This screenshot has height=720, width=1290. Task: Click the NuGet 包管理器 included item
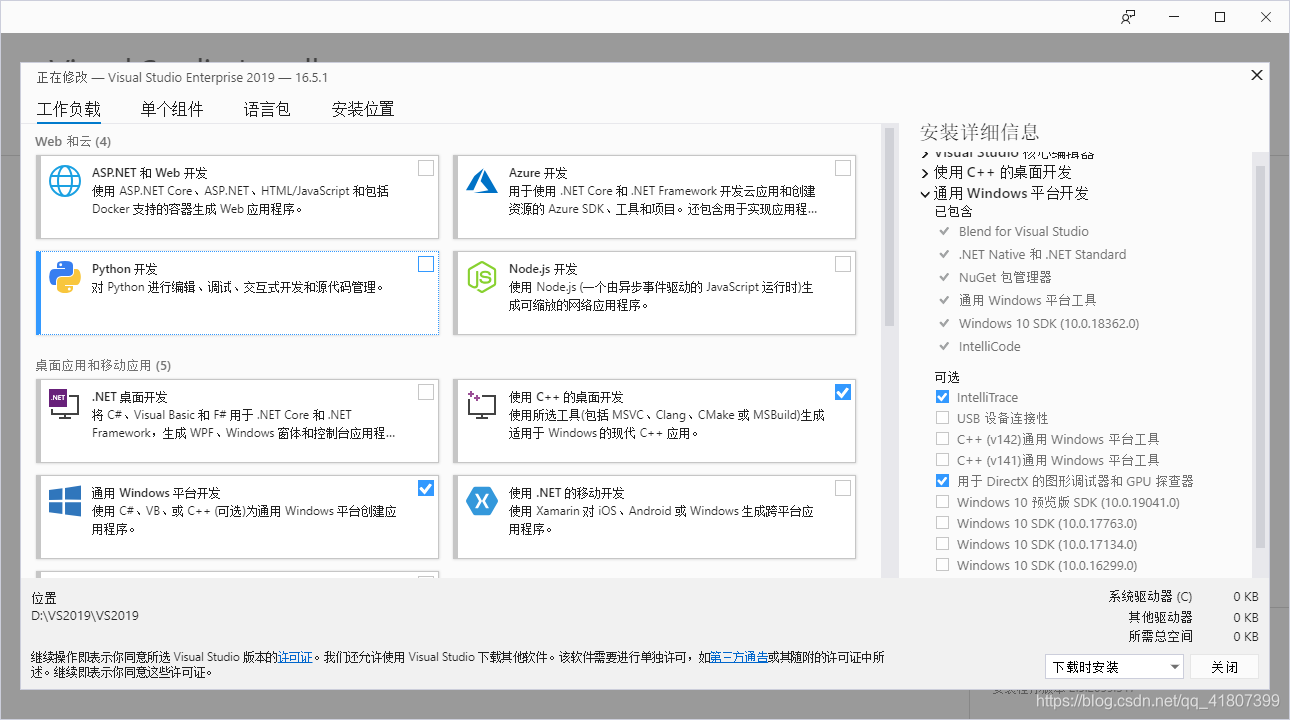tap(1005, 277)
